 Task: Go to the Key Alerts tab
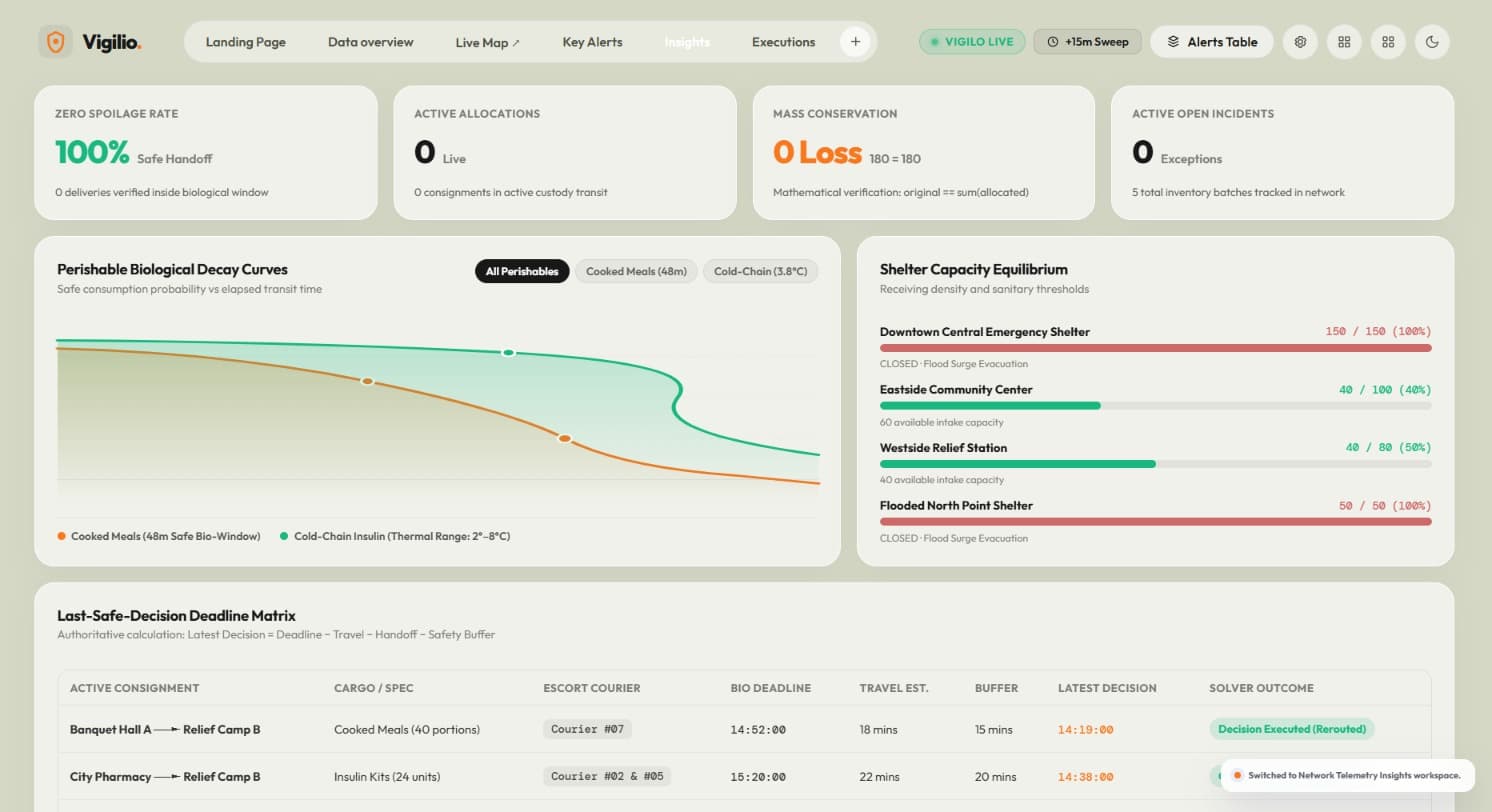tap(592, 42)
